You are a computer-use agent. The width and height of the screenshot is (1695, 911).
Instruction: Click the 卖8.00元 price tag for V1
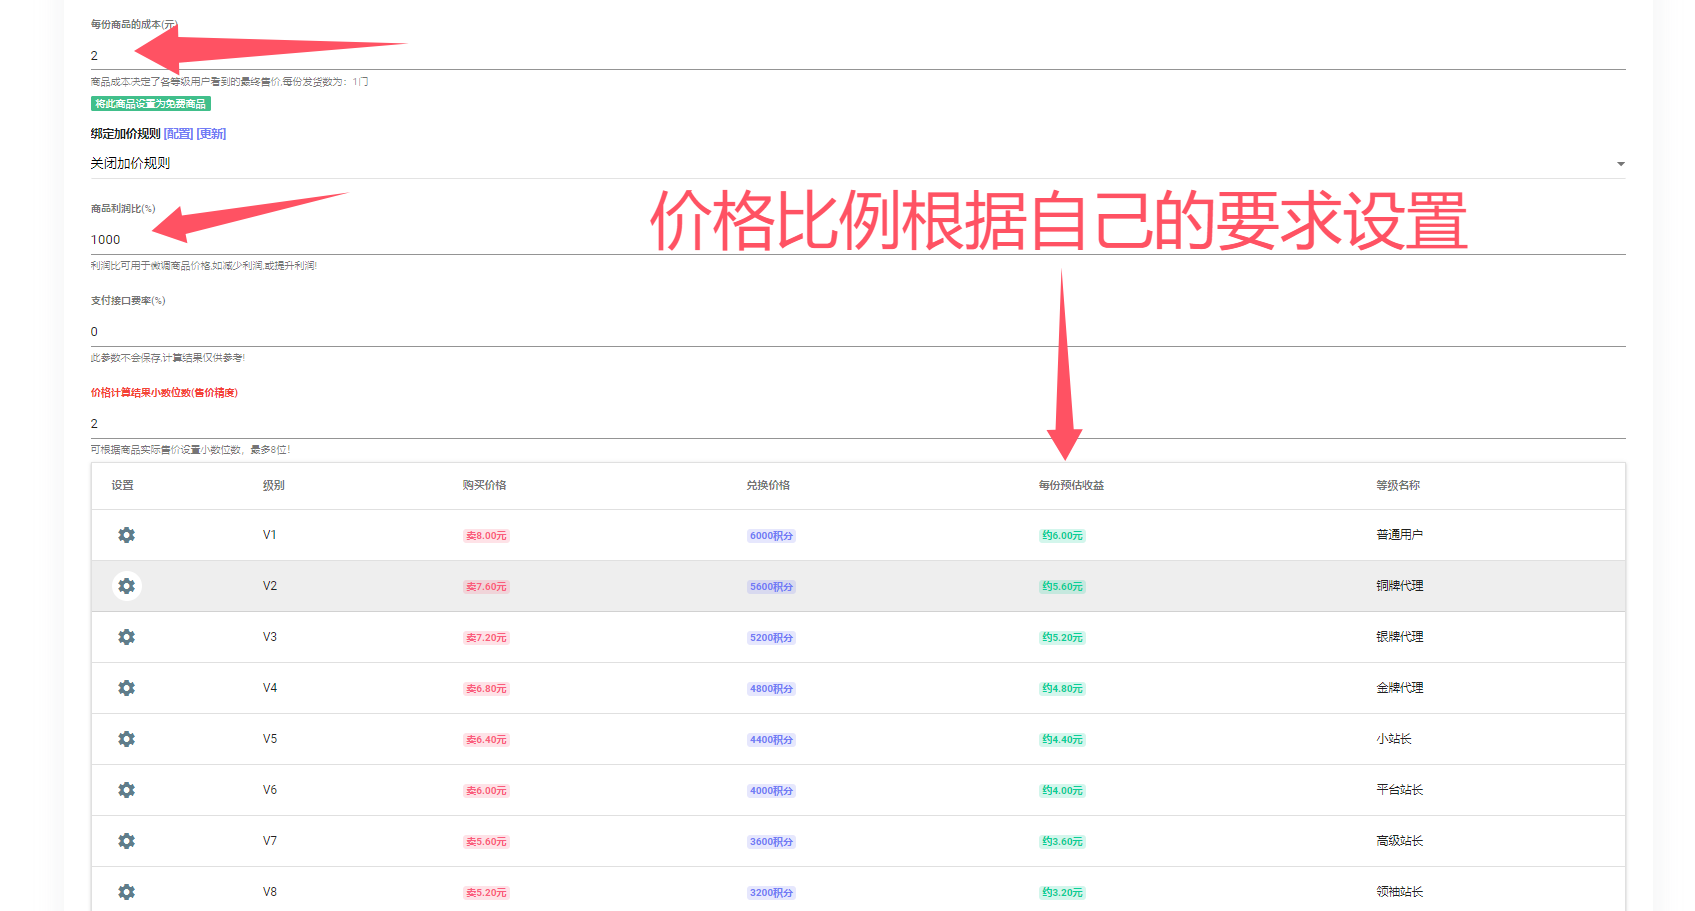coord(486,536)
